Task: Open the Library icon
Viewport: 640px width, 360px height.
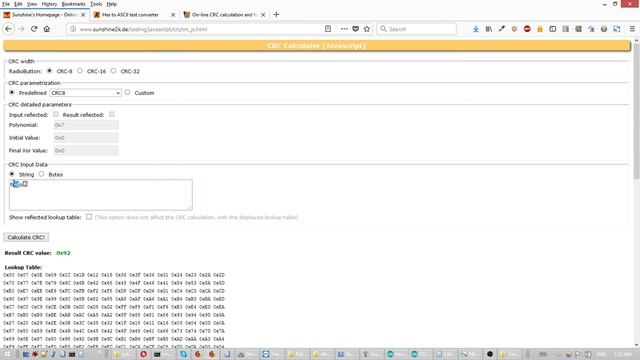Action: pyautogui.click(x=489, y=29)
